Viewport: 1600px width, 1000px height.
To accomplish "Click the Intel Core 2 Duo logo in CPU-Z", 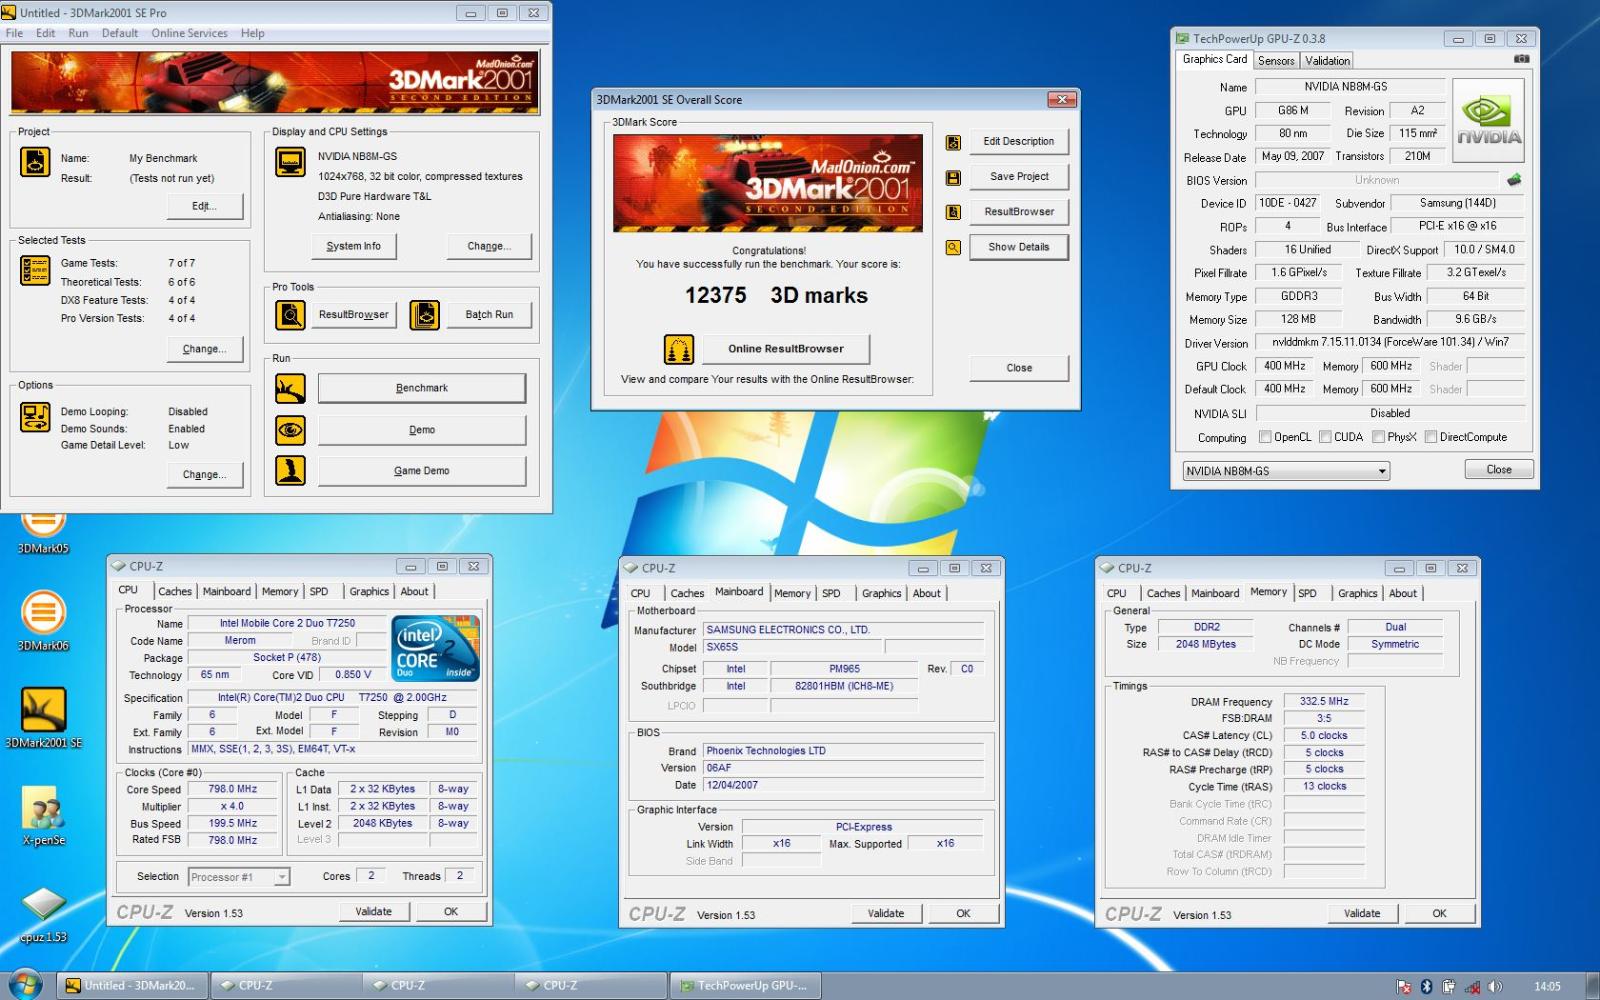I will tap(436, 649).
